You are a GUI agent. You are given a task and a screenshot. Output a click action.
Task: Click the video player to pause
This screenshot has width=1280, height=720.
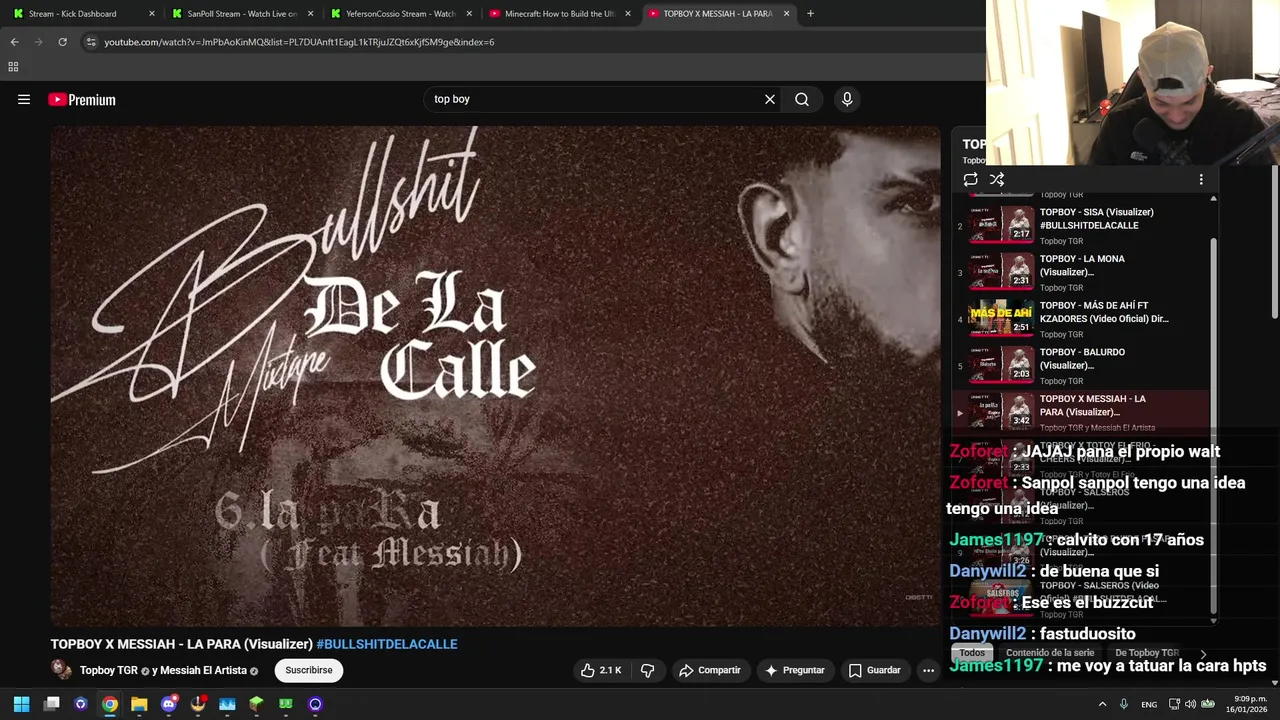coord(495,376)
